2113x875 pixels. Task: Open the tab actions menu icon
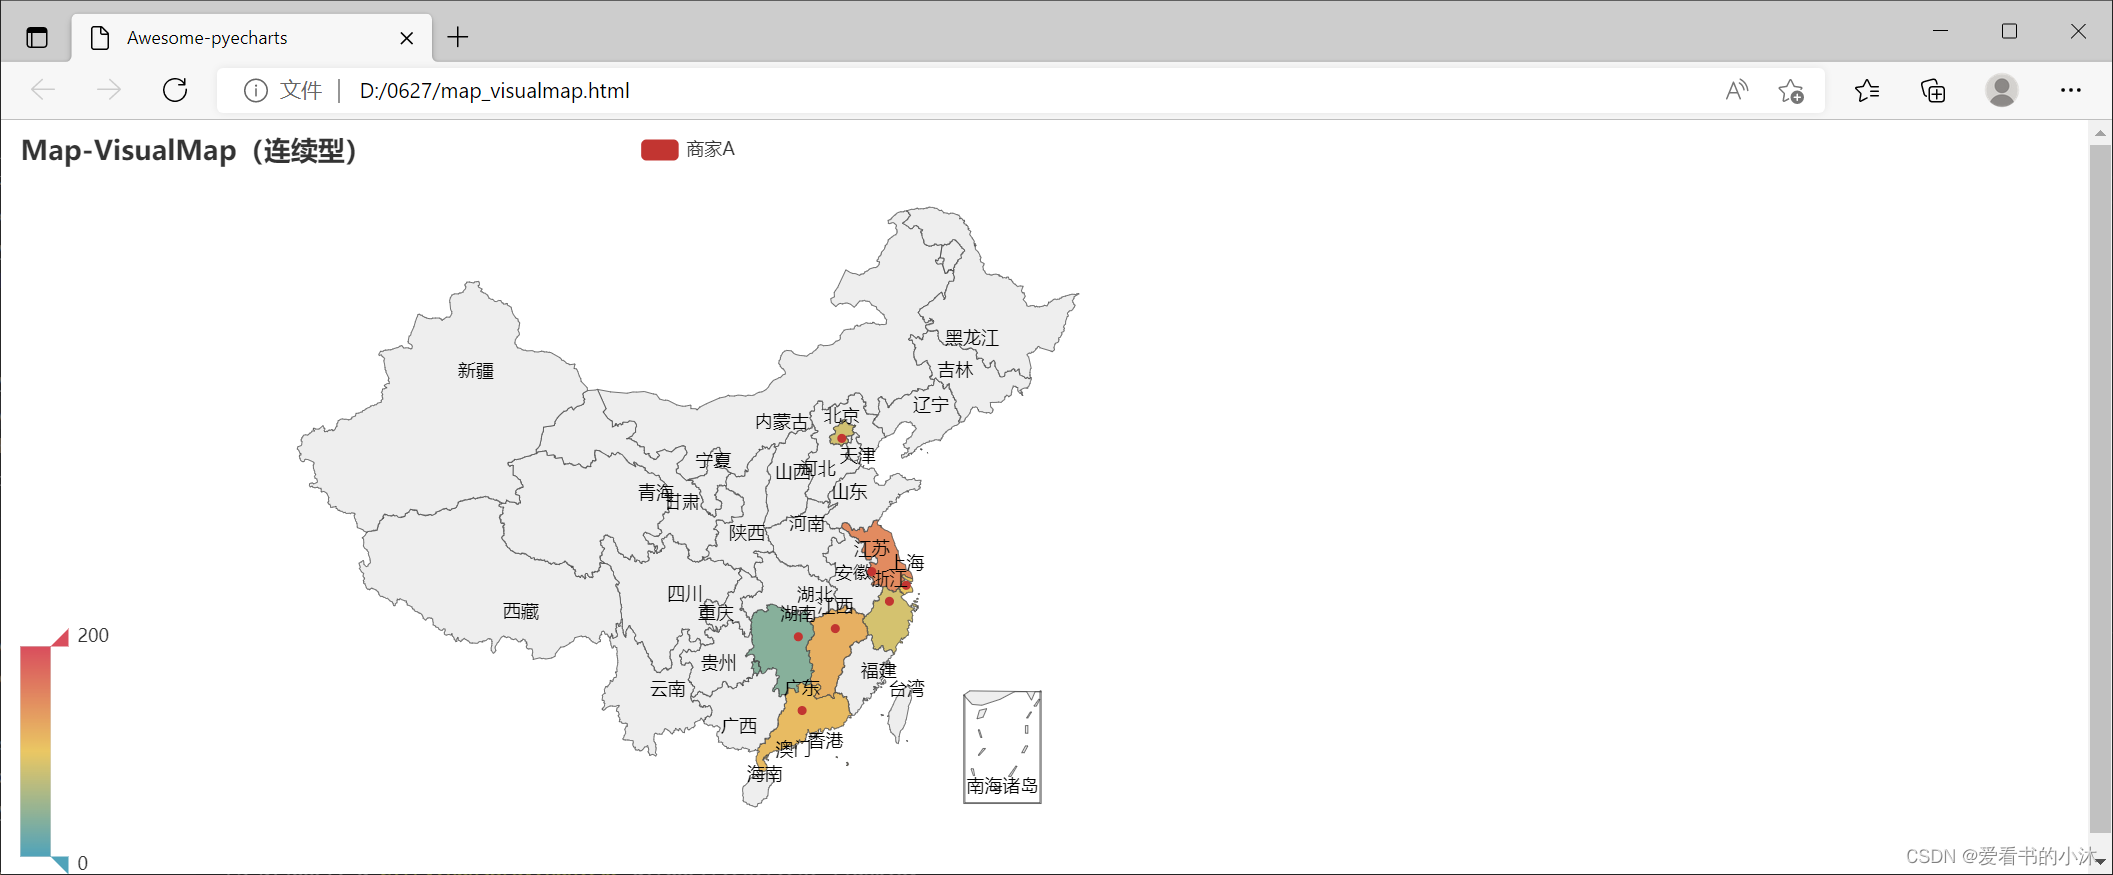[37, 38]
